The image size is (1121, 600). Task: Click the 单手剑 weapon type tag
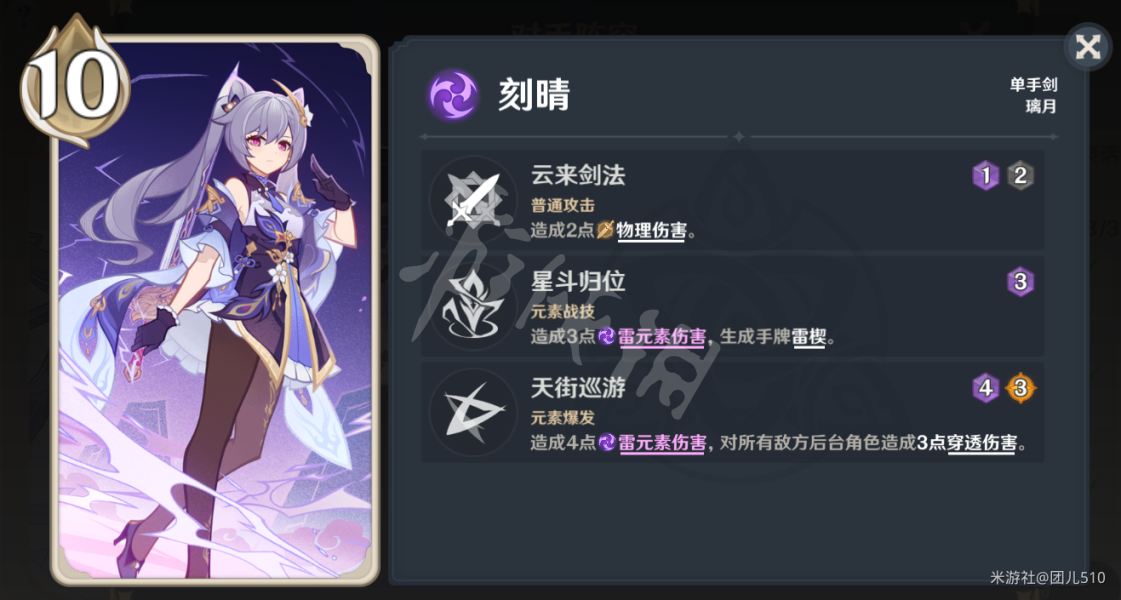(1033, 84)
